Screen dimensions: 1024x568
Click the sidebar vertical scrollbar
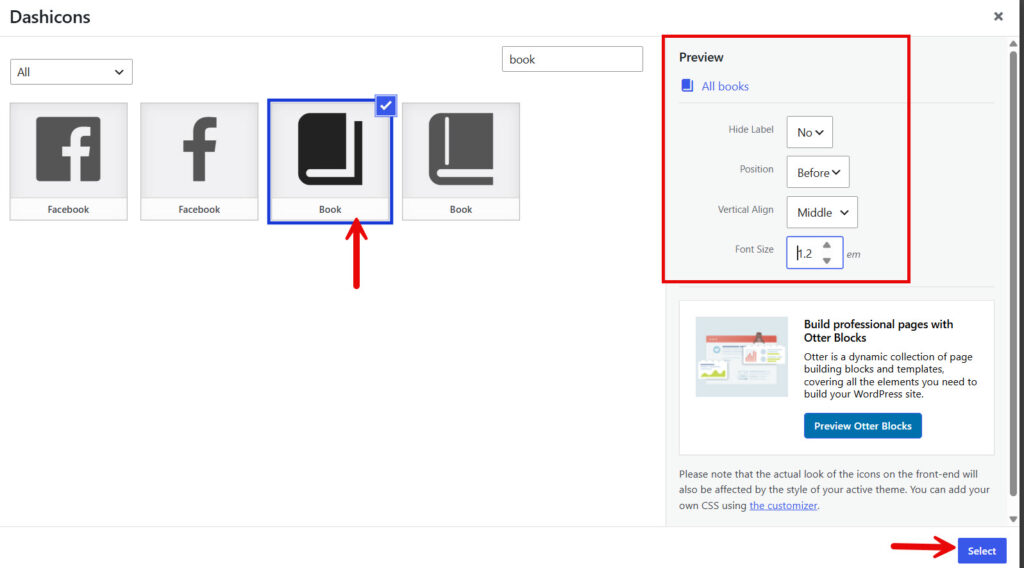[1013, 274]
